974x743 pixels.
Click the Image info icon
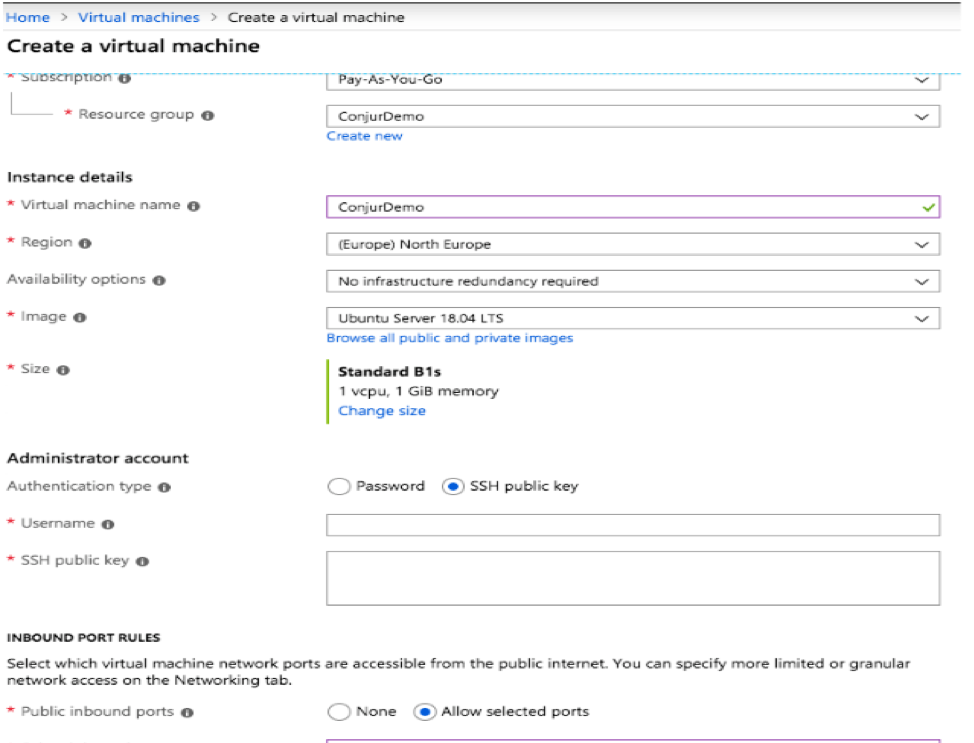80,317
